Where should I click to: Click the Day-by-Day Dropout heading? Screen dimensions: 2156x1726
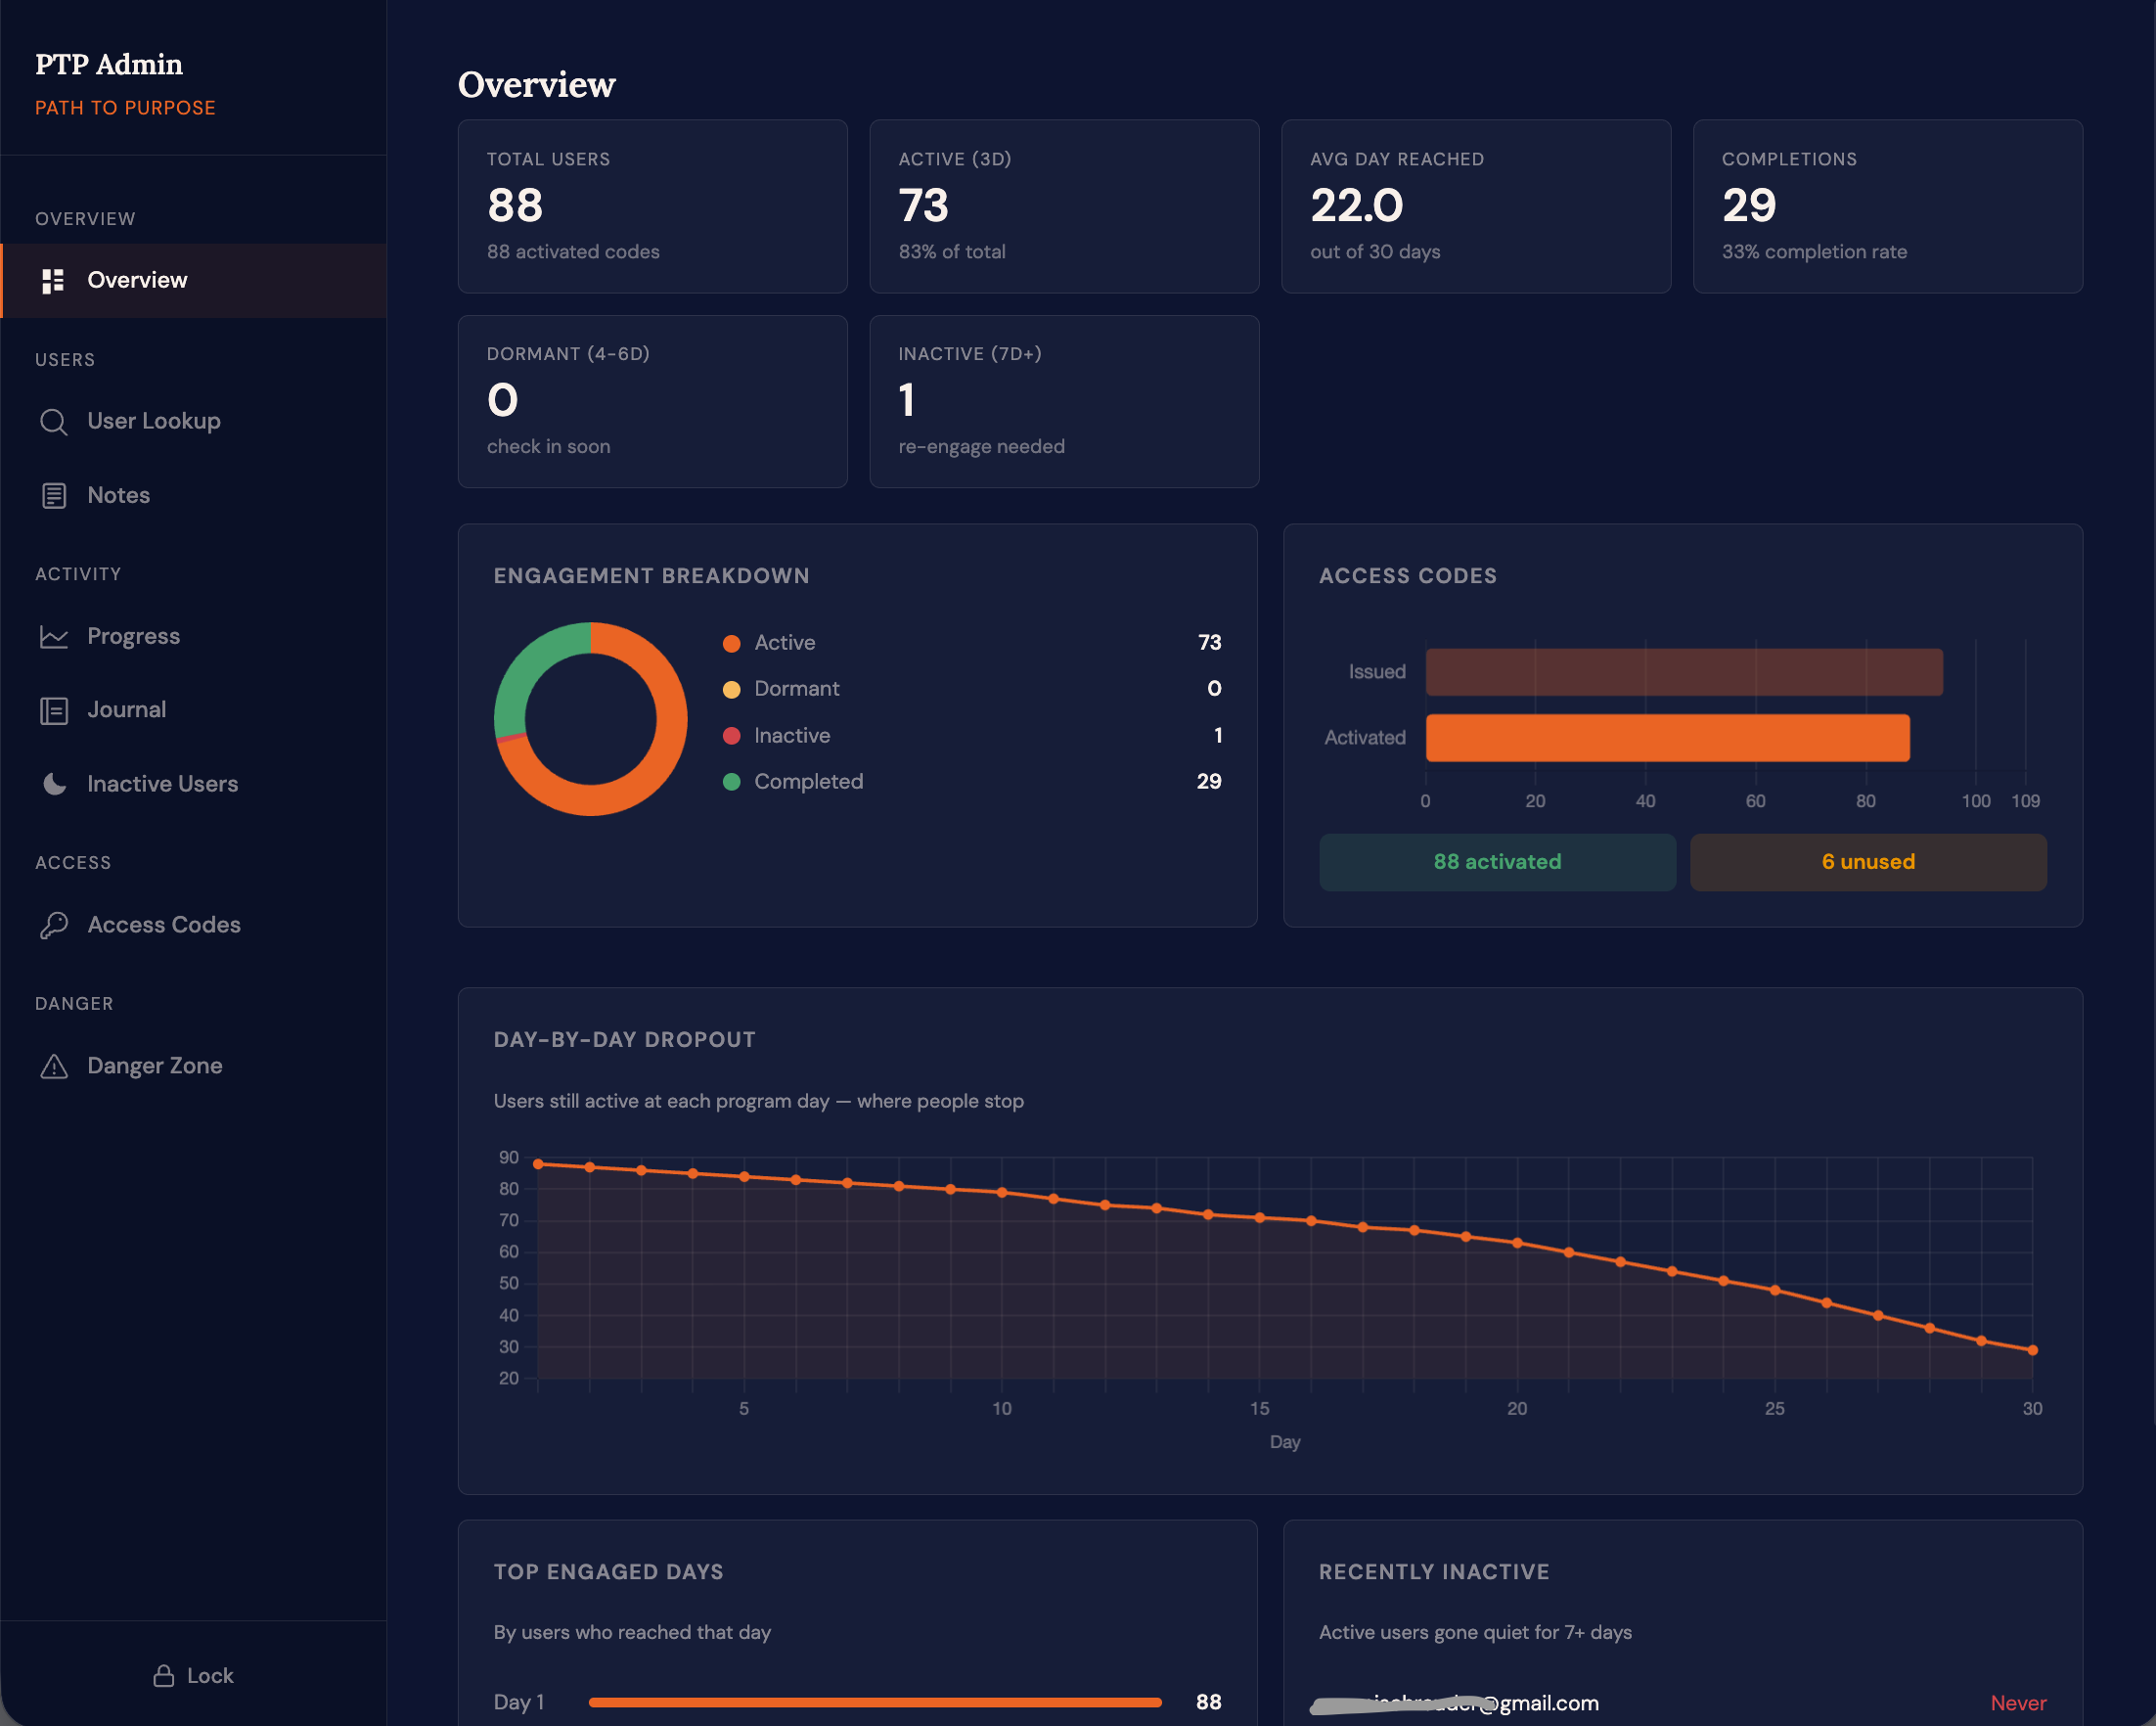coord(625,1040)
